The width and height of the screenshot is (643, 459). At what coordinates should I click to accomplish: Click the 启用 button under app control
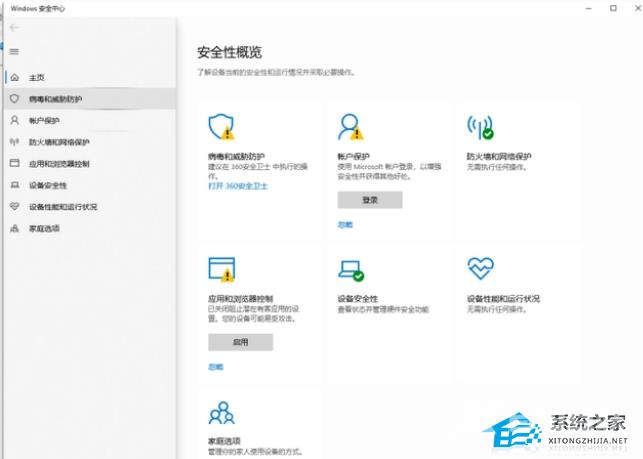[x=240, y=342]
